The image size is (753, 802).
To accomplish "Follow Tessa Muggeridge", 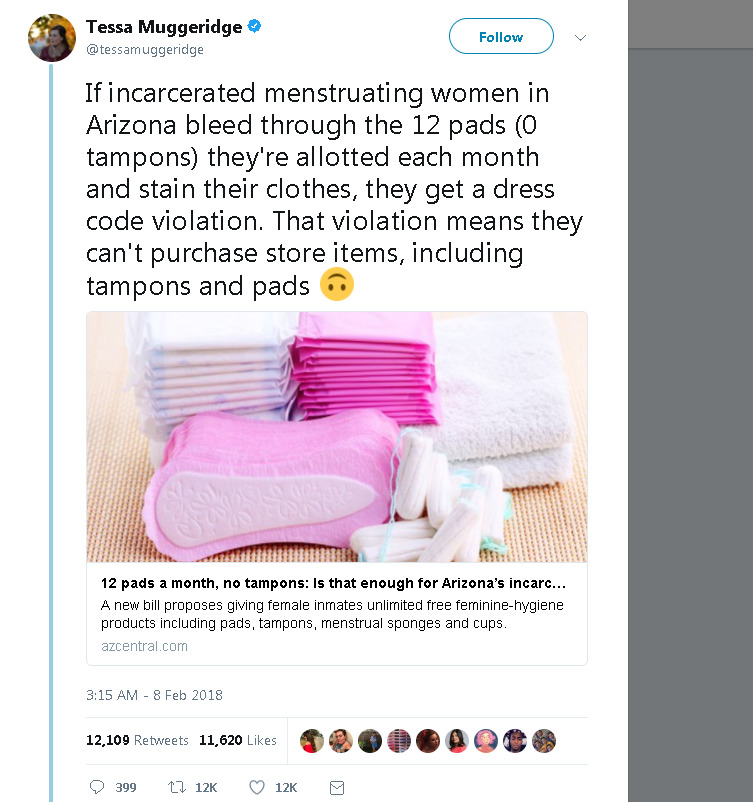I will 501,36.
